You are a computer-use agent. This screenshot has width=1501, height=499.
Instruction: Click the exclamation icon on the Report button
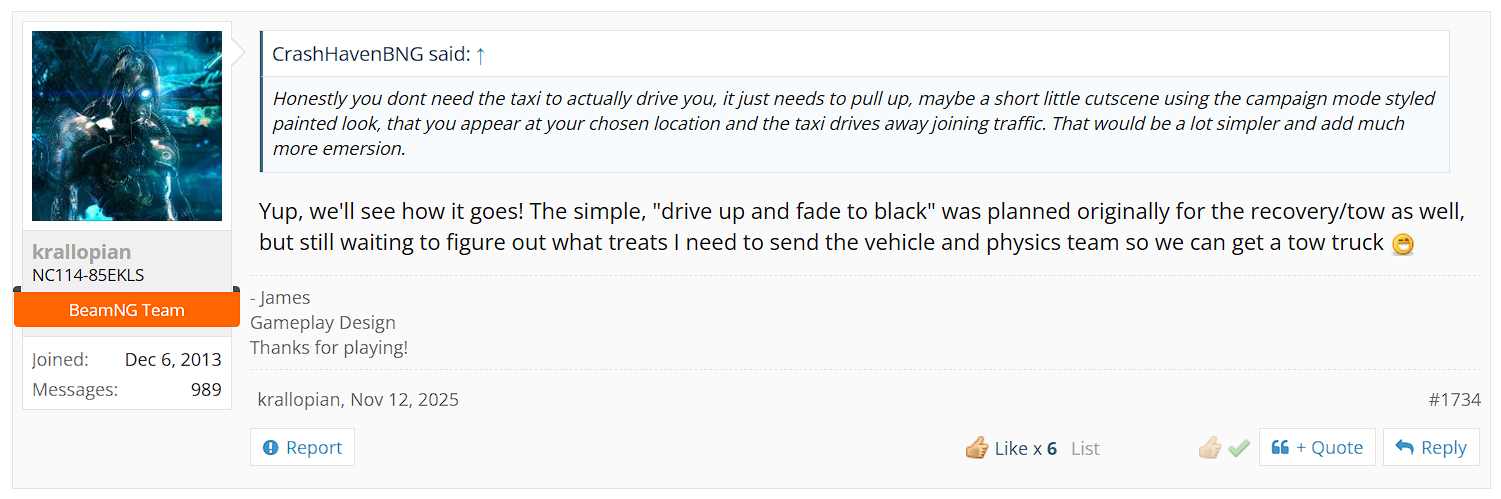[x=270, y=448]
